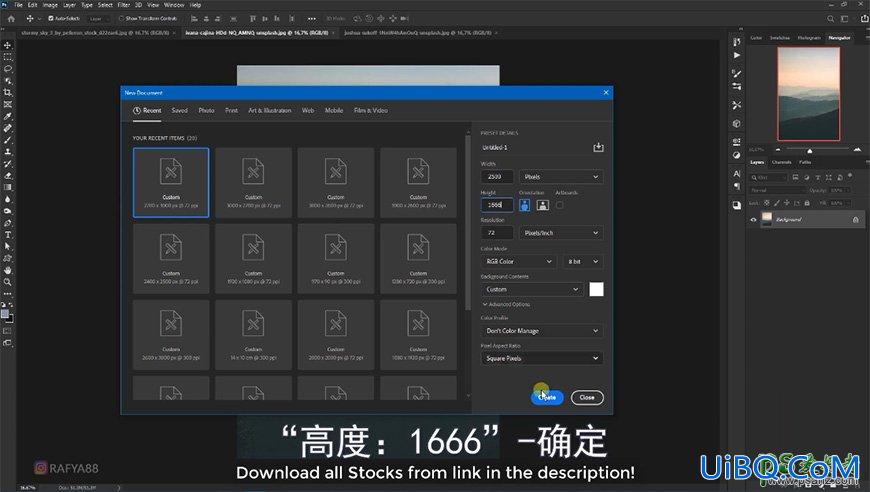Click the Untitled-1 document name field
The image size is (870, 492).
534,148
